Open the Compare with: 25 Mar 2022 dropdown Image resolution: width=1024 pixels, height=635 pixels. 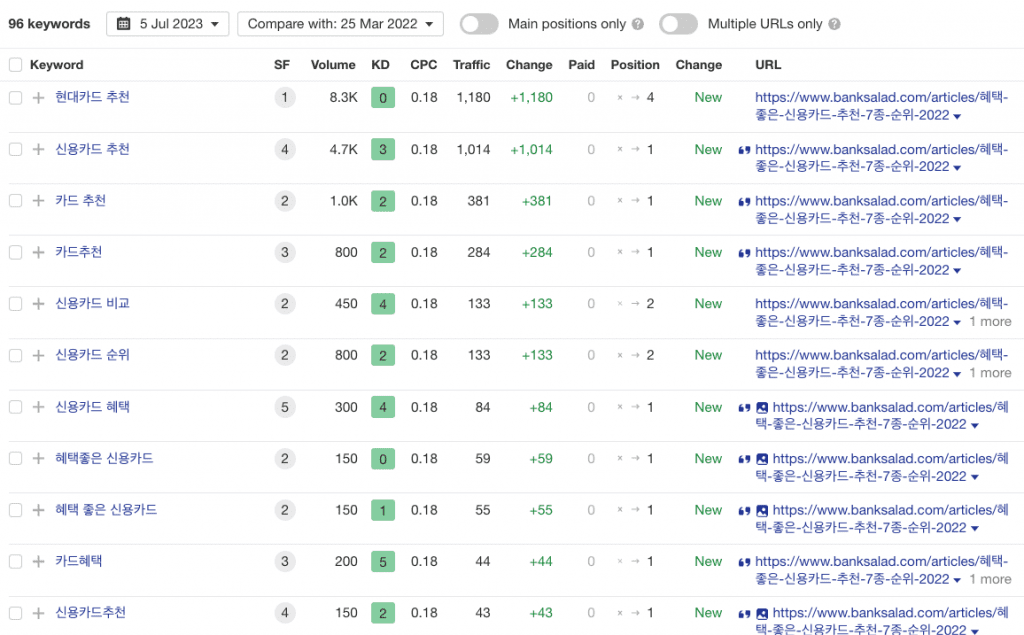pos(340,24)
